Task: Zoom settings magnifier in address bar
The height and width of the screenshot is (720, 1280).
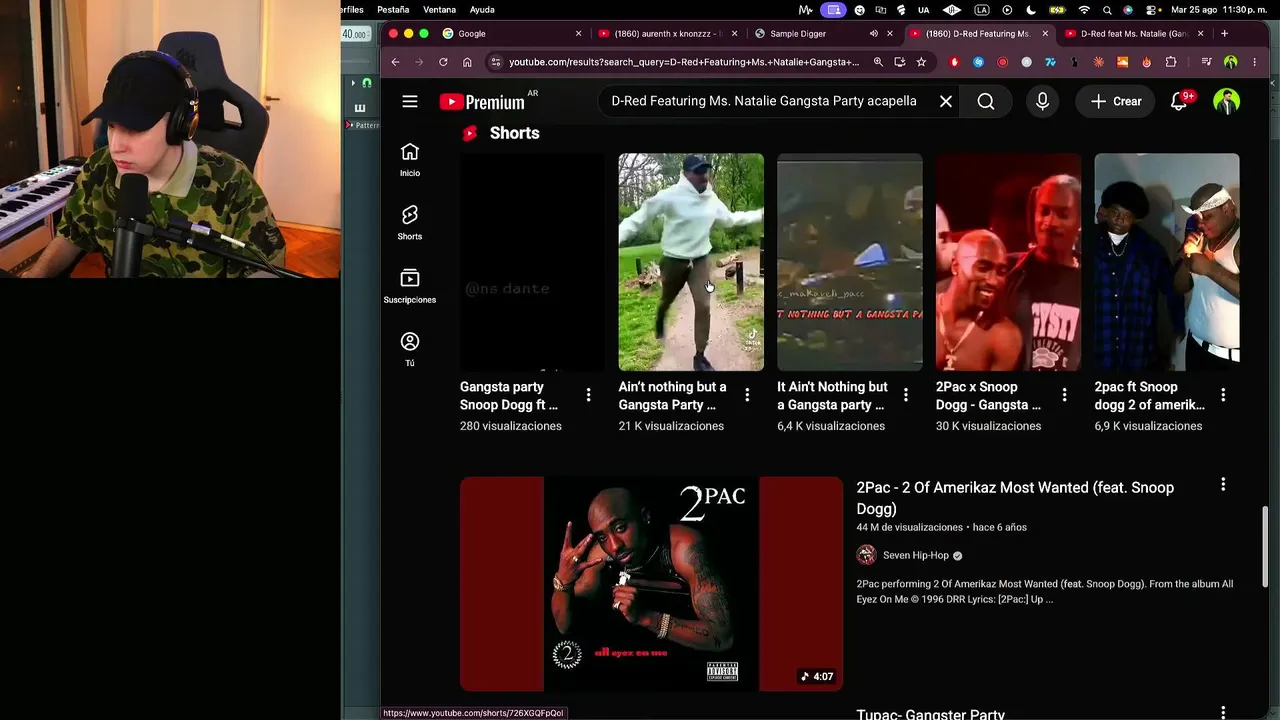Action: pos(878,62)
